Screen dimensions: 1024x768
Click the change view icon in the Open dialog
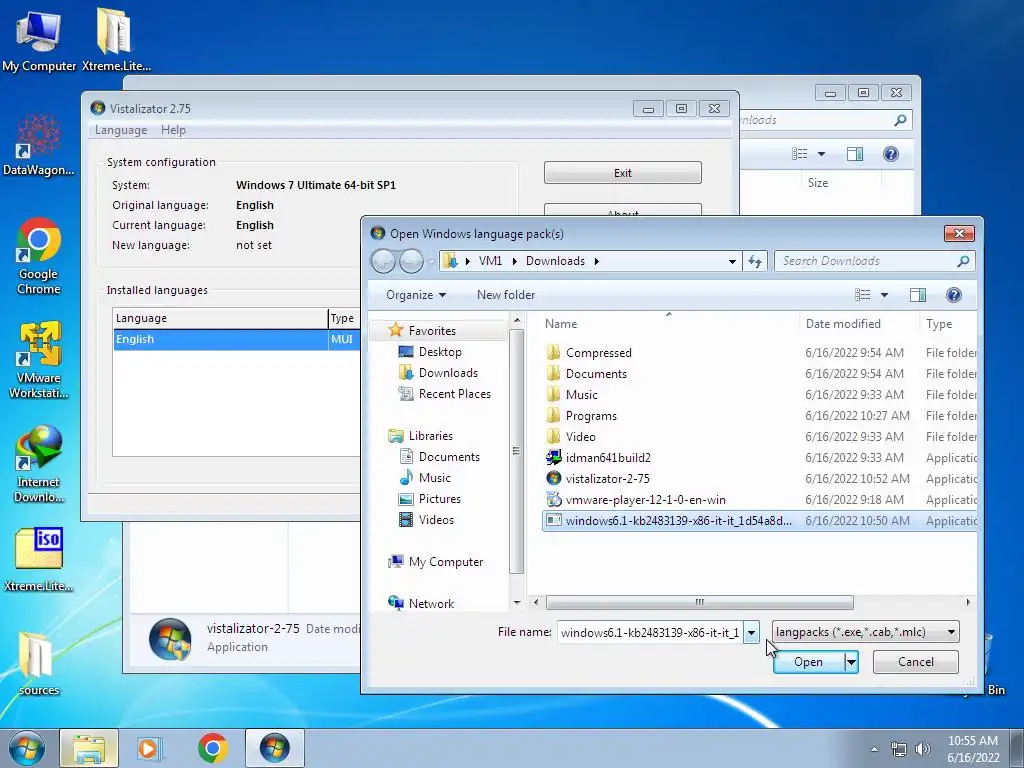pos(863,295)
